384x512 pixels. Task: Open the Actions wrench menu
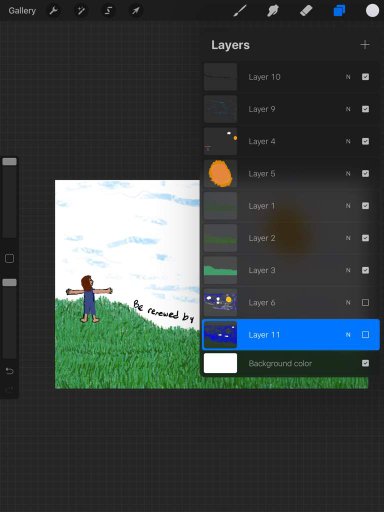pyautogui.click(x=53, y=11)
